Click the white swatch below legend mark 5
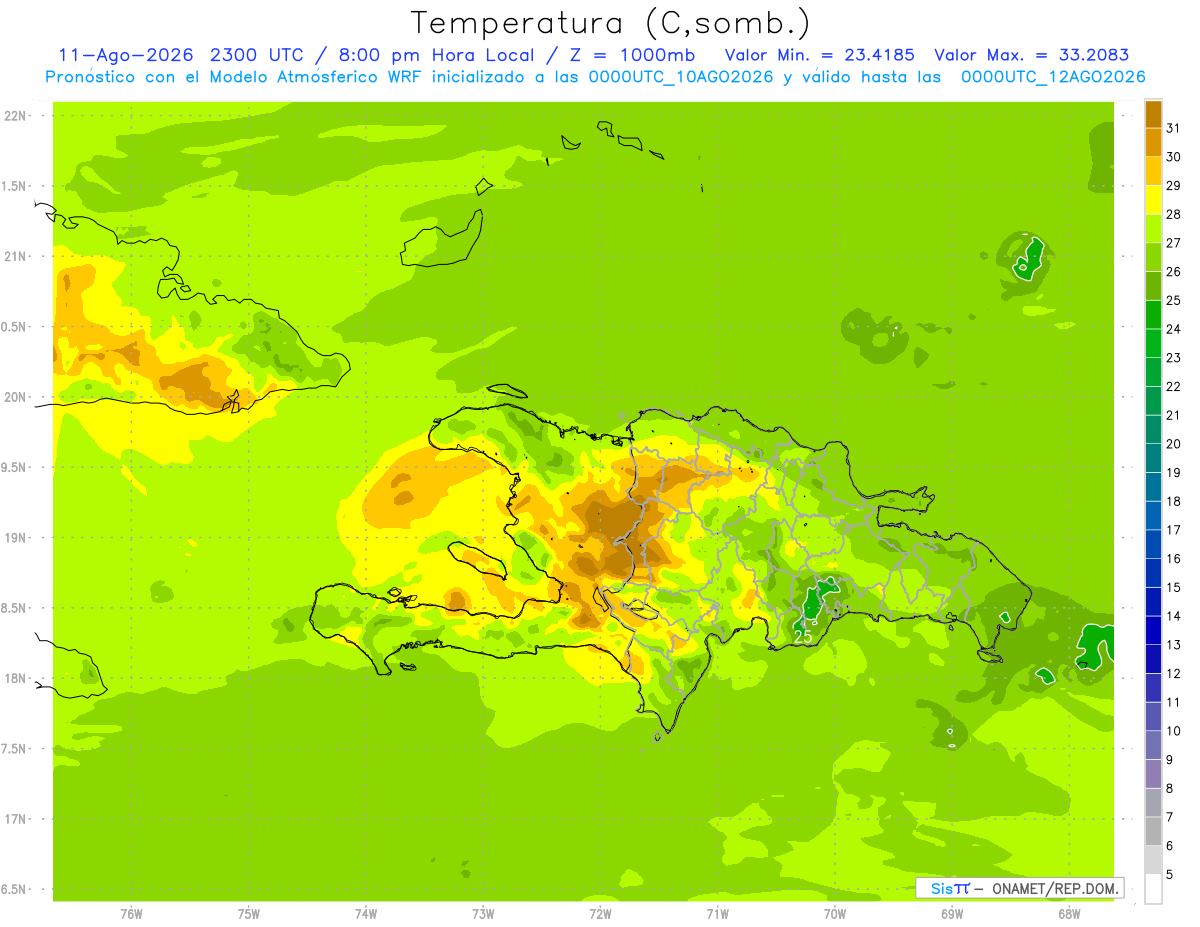Screen dimensions: 1200x927 click(x=1153, y=889)
